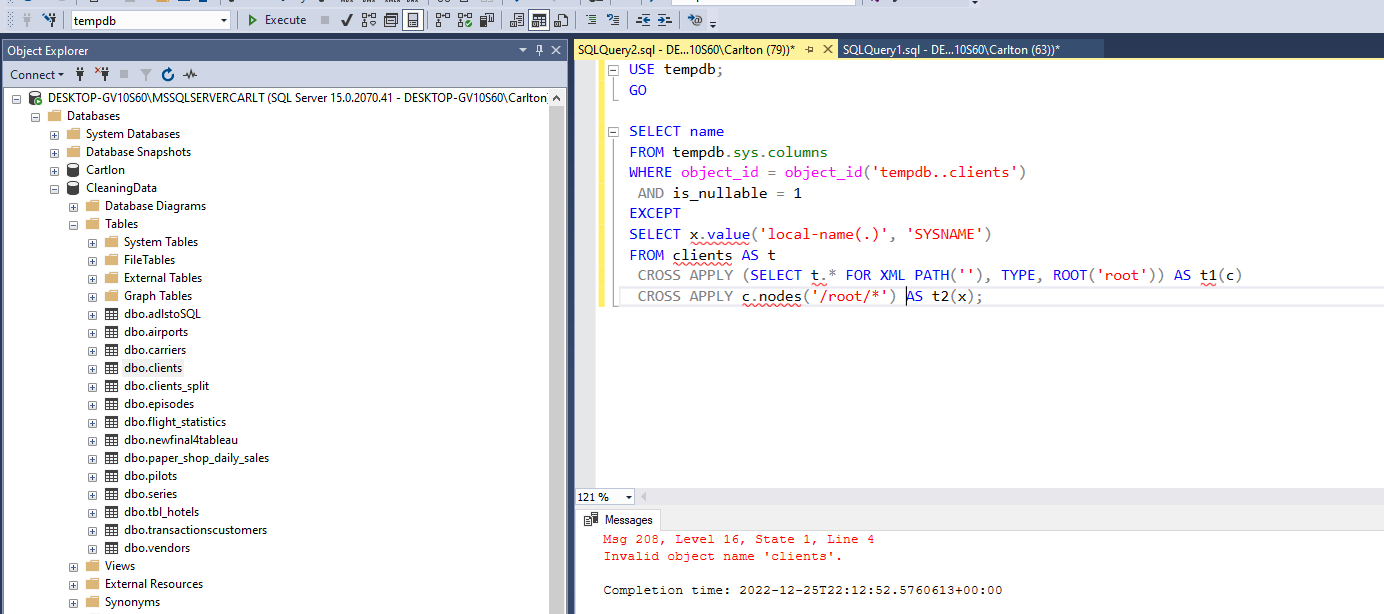
Task: Open the Messages results tab
Action: (x=620, y=520)
